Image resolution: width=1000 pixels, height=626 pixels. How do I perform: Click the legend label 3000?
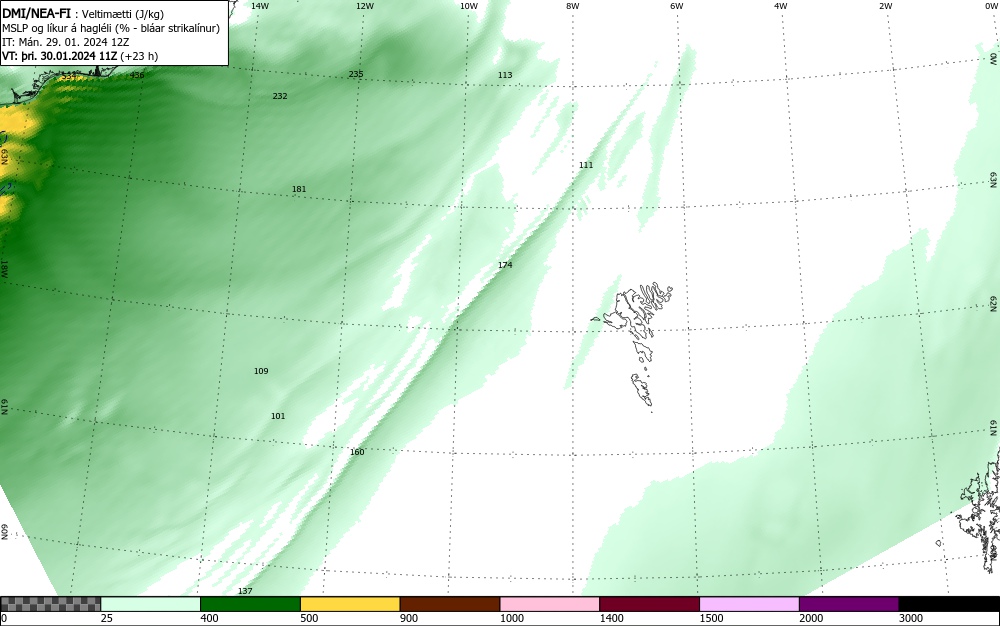[x=911, y=618]
